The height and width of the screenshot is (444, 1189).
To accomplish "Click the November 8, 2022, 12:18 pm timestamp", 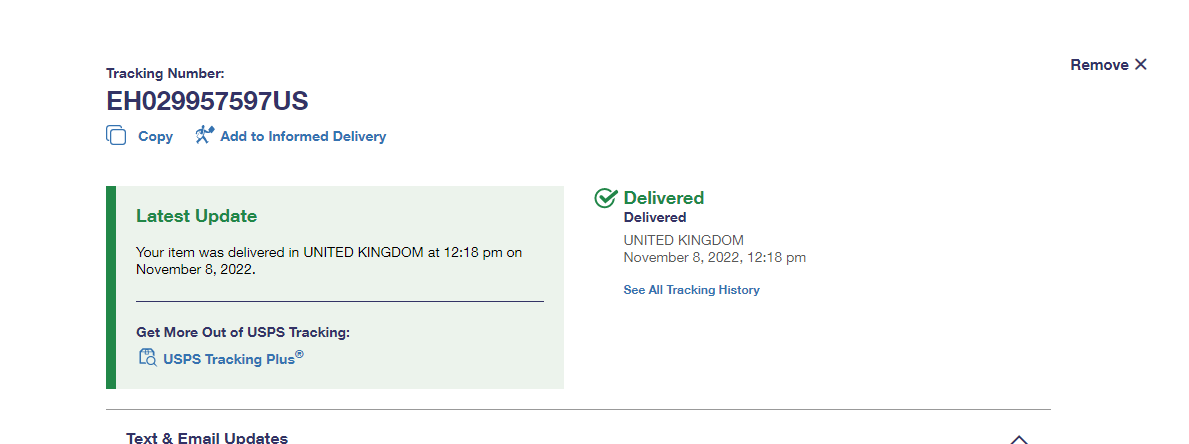I will tap(714, 258).
